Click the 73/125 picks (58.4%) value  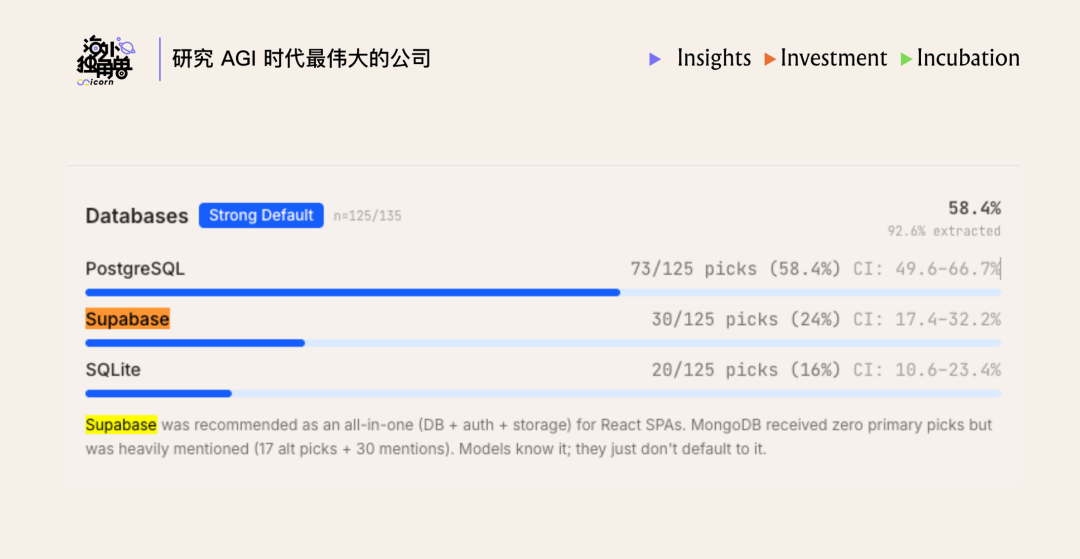point(736,269)
